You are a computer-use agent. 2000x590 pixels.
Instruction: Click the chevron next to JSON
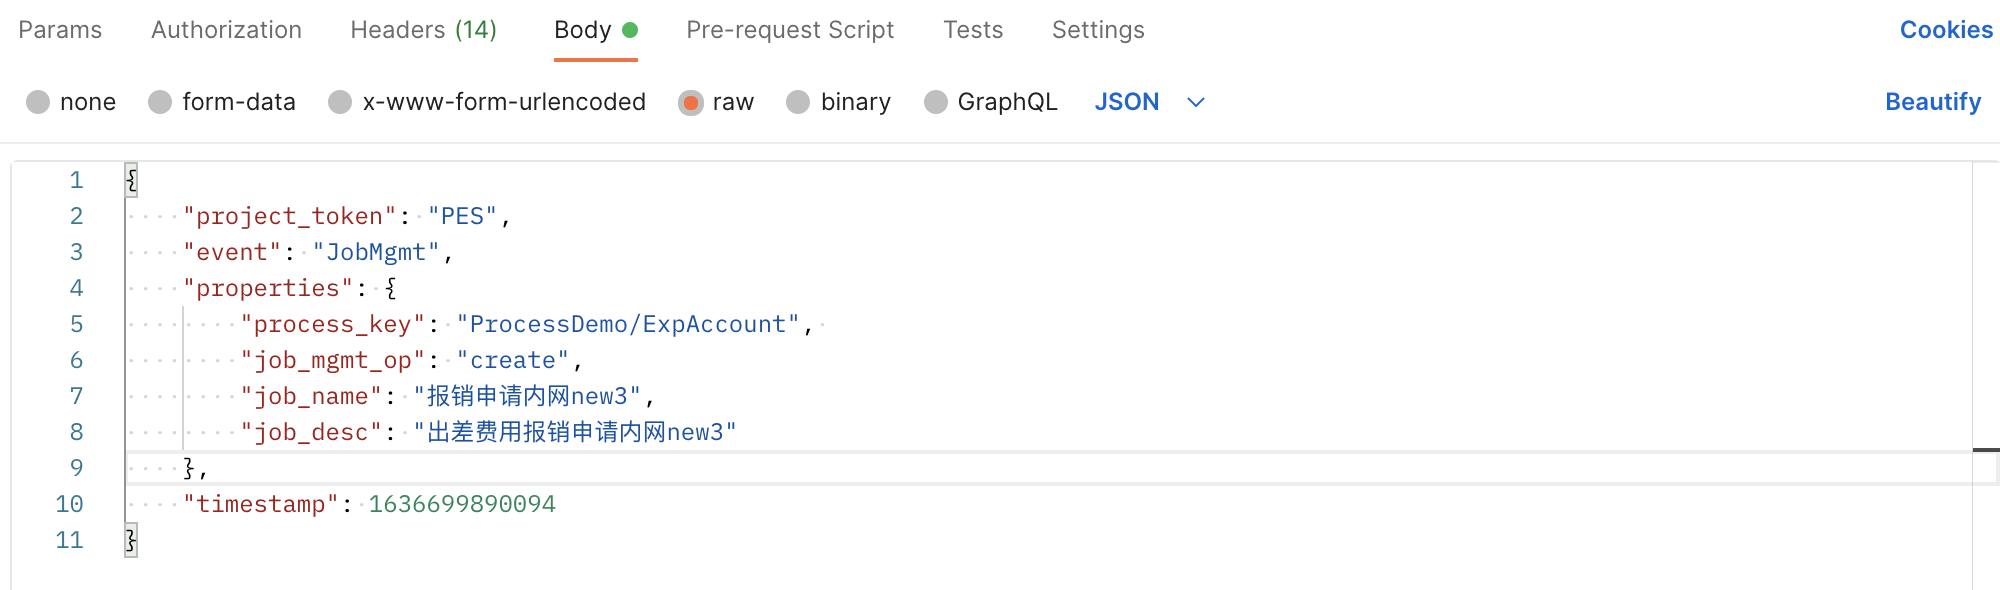click(x=1196, y=102)
